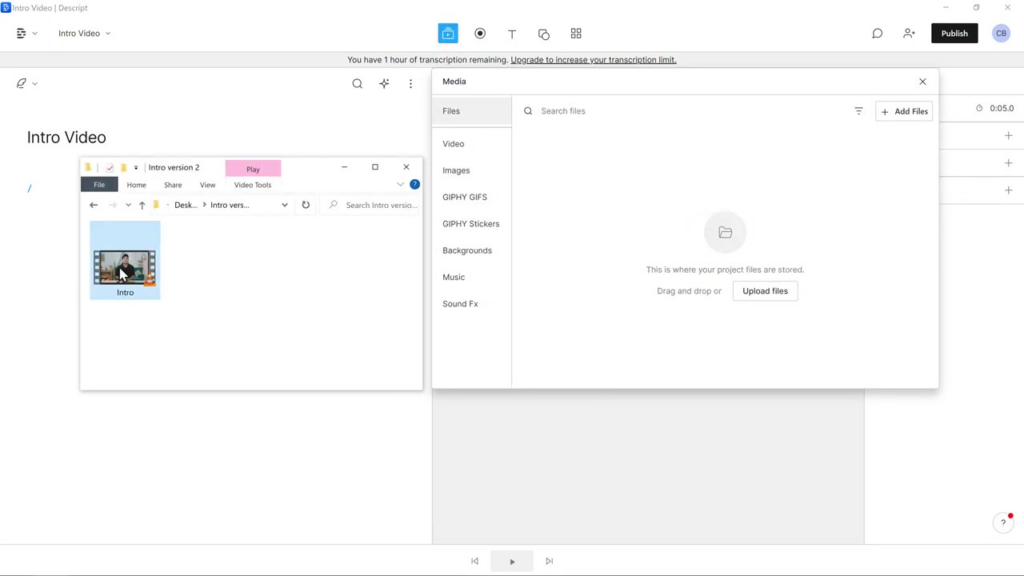
Task: Skip to next with playback control
Action: coord(549,561)
